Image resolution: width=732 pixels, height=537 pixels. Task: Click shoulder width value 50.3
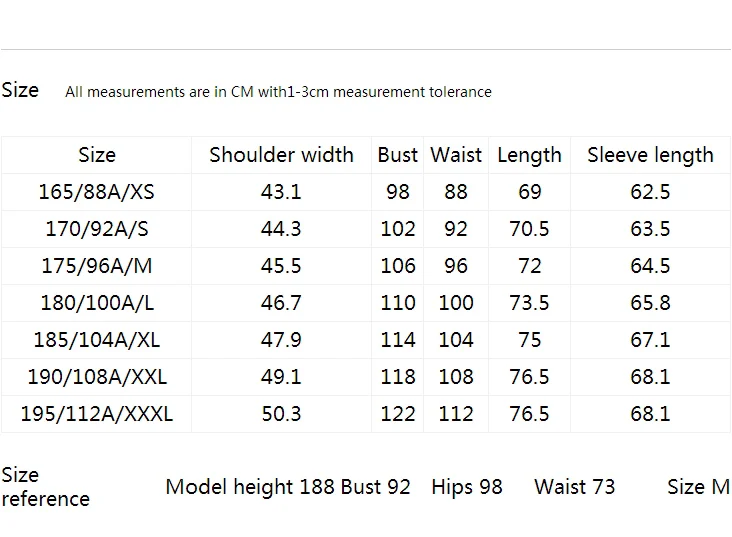tap(281, 414)
